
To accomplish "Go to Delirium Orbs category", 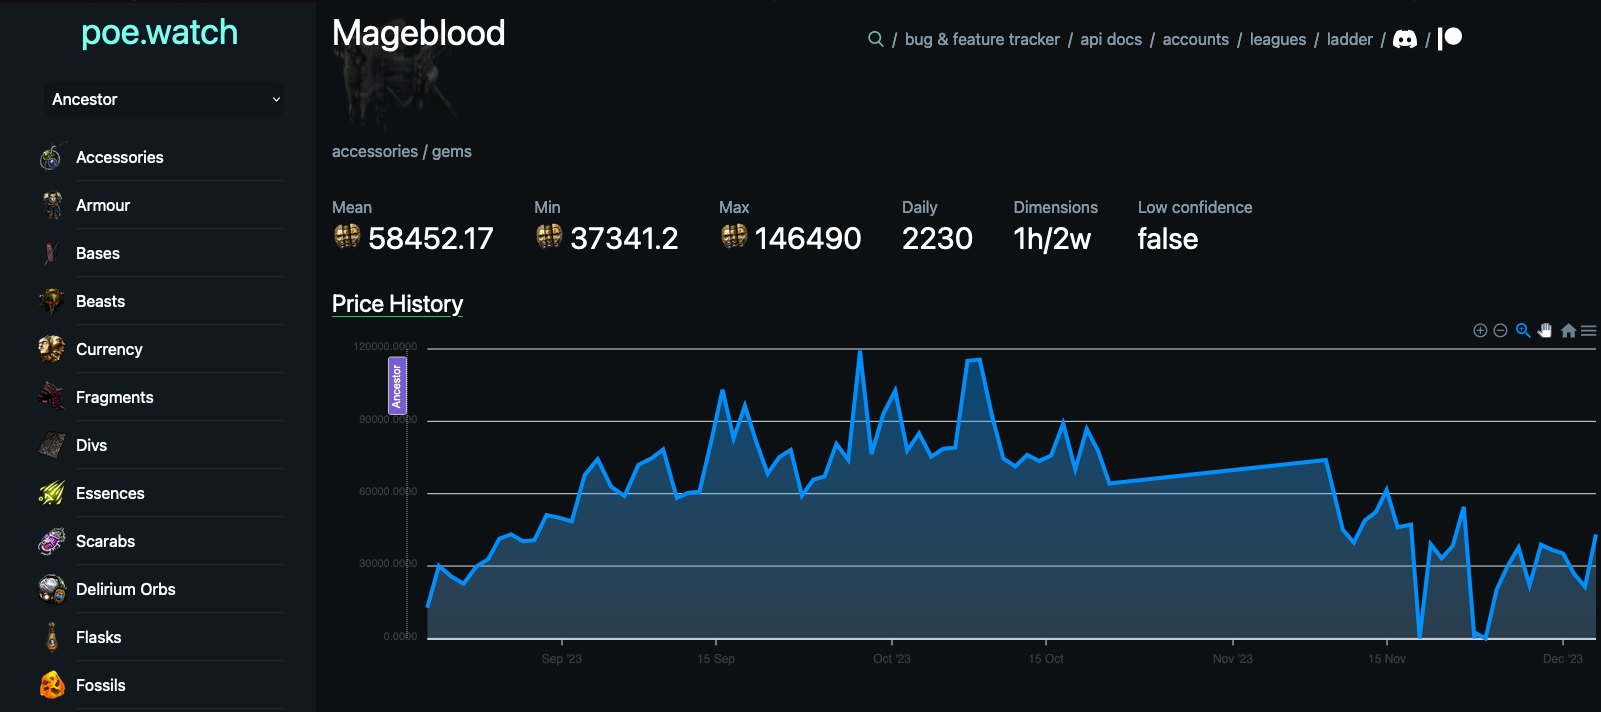I will (x=125, y=589).
